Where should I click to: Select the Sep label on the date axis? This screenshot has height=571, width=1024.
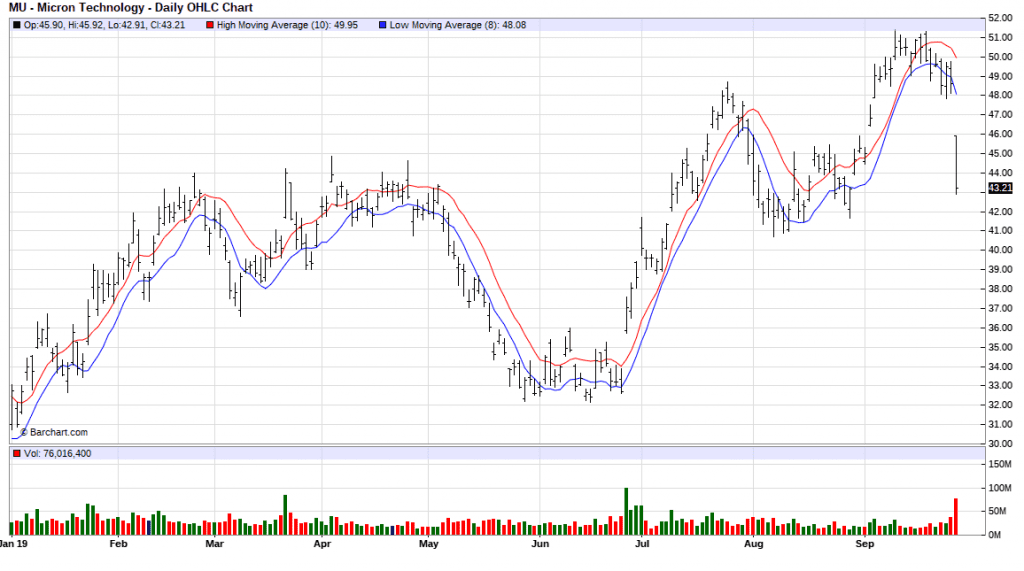point(865,546)
